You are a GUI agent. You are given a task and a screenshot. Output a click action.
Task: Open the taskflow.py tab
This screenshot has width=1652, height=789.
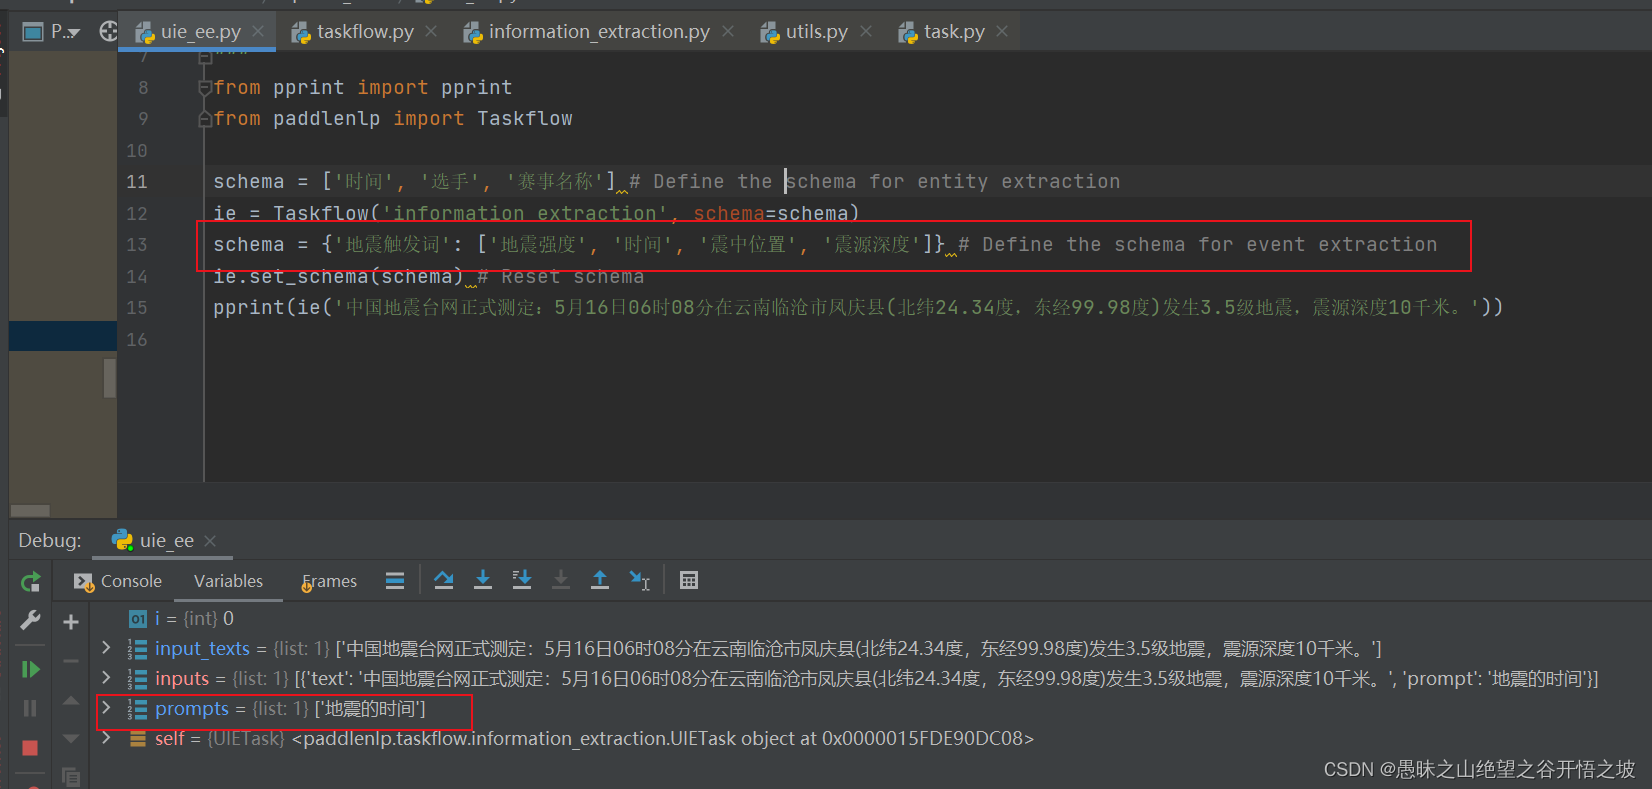[x=365, y=32]
